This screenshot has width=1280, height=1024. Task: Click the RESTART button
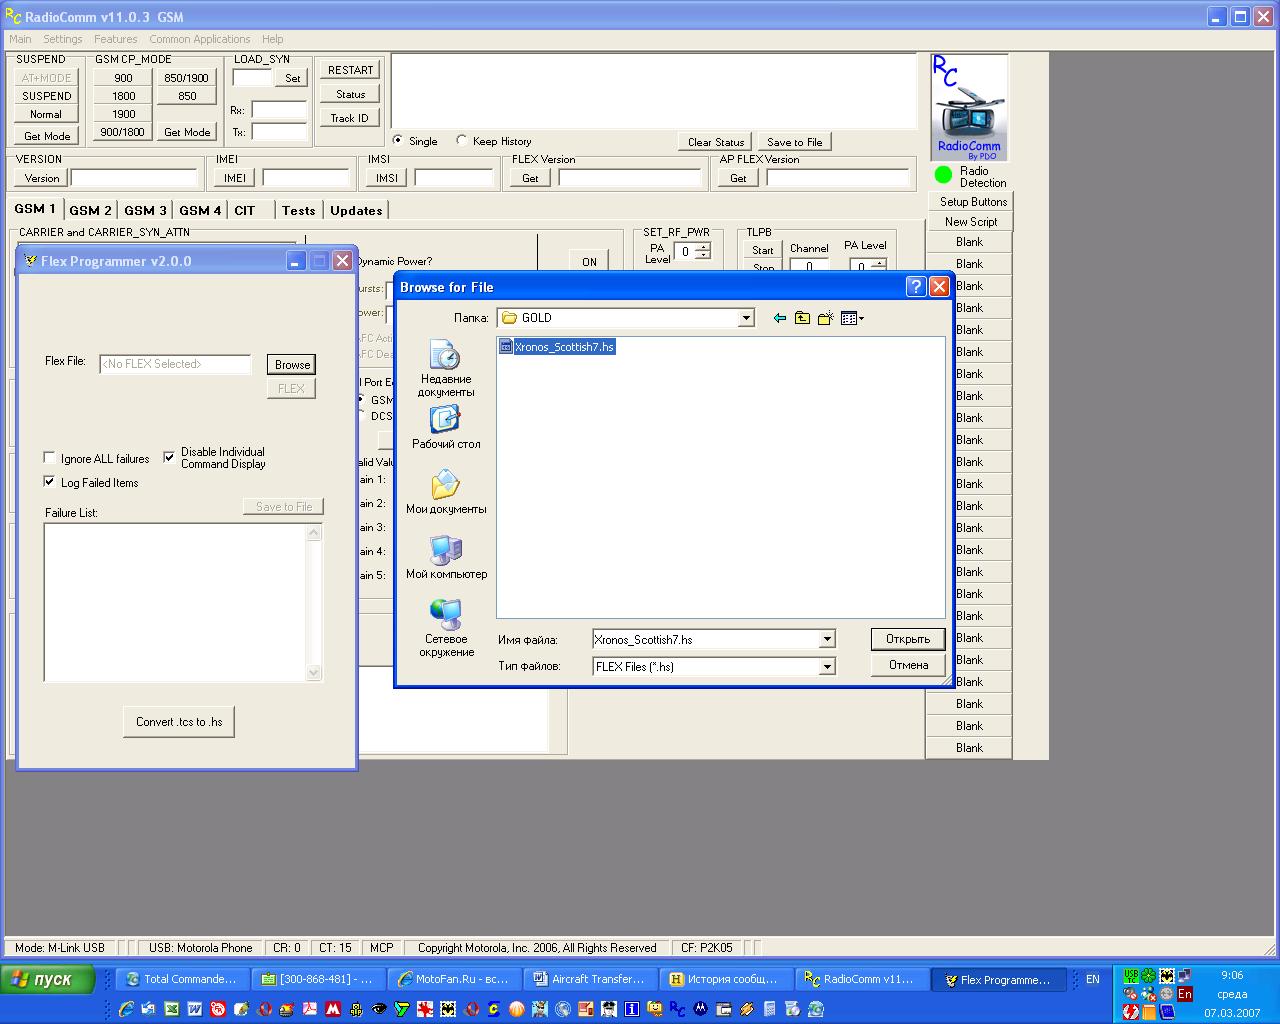tap(350, 70)
